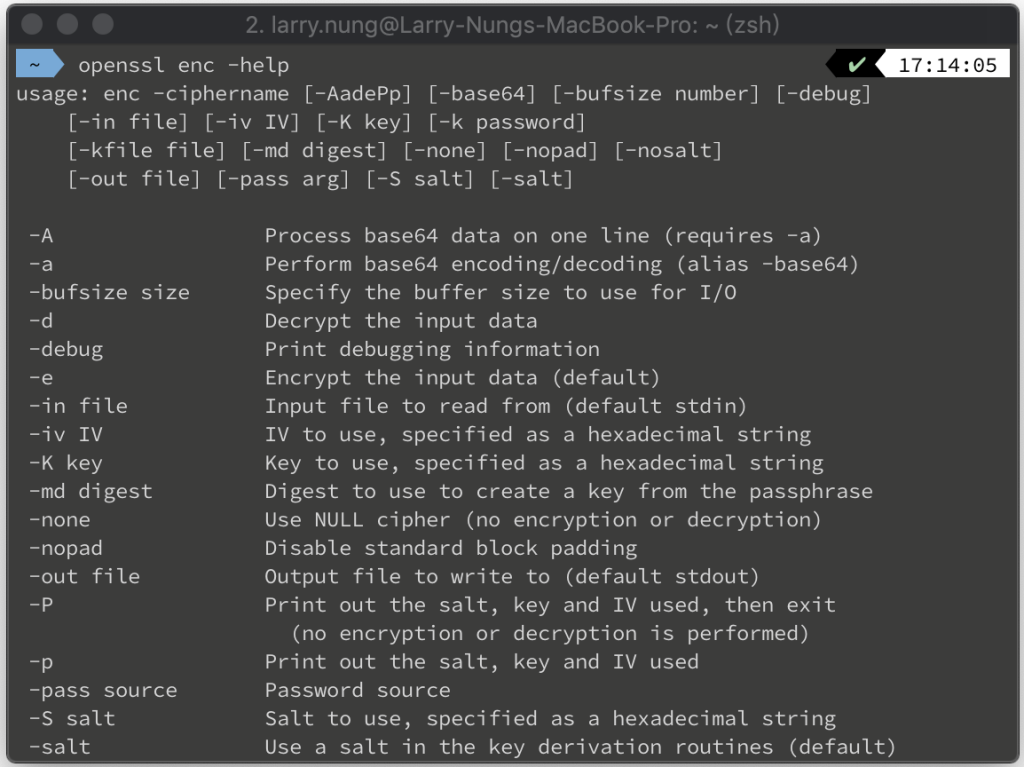1024x767 pixels.
Task: Click the yellow minimize window button
Action: tap(67, 24)
